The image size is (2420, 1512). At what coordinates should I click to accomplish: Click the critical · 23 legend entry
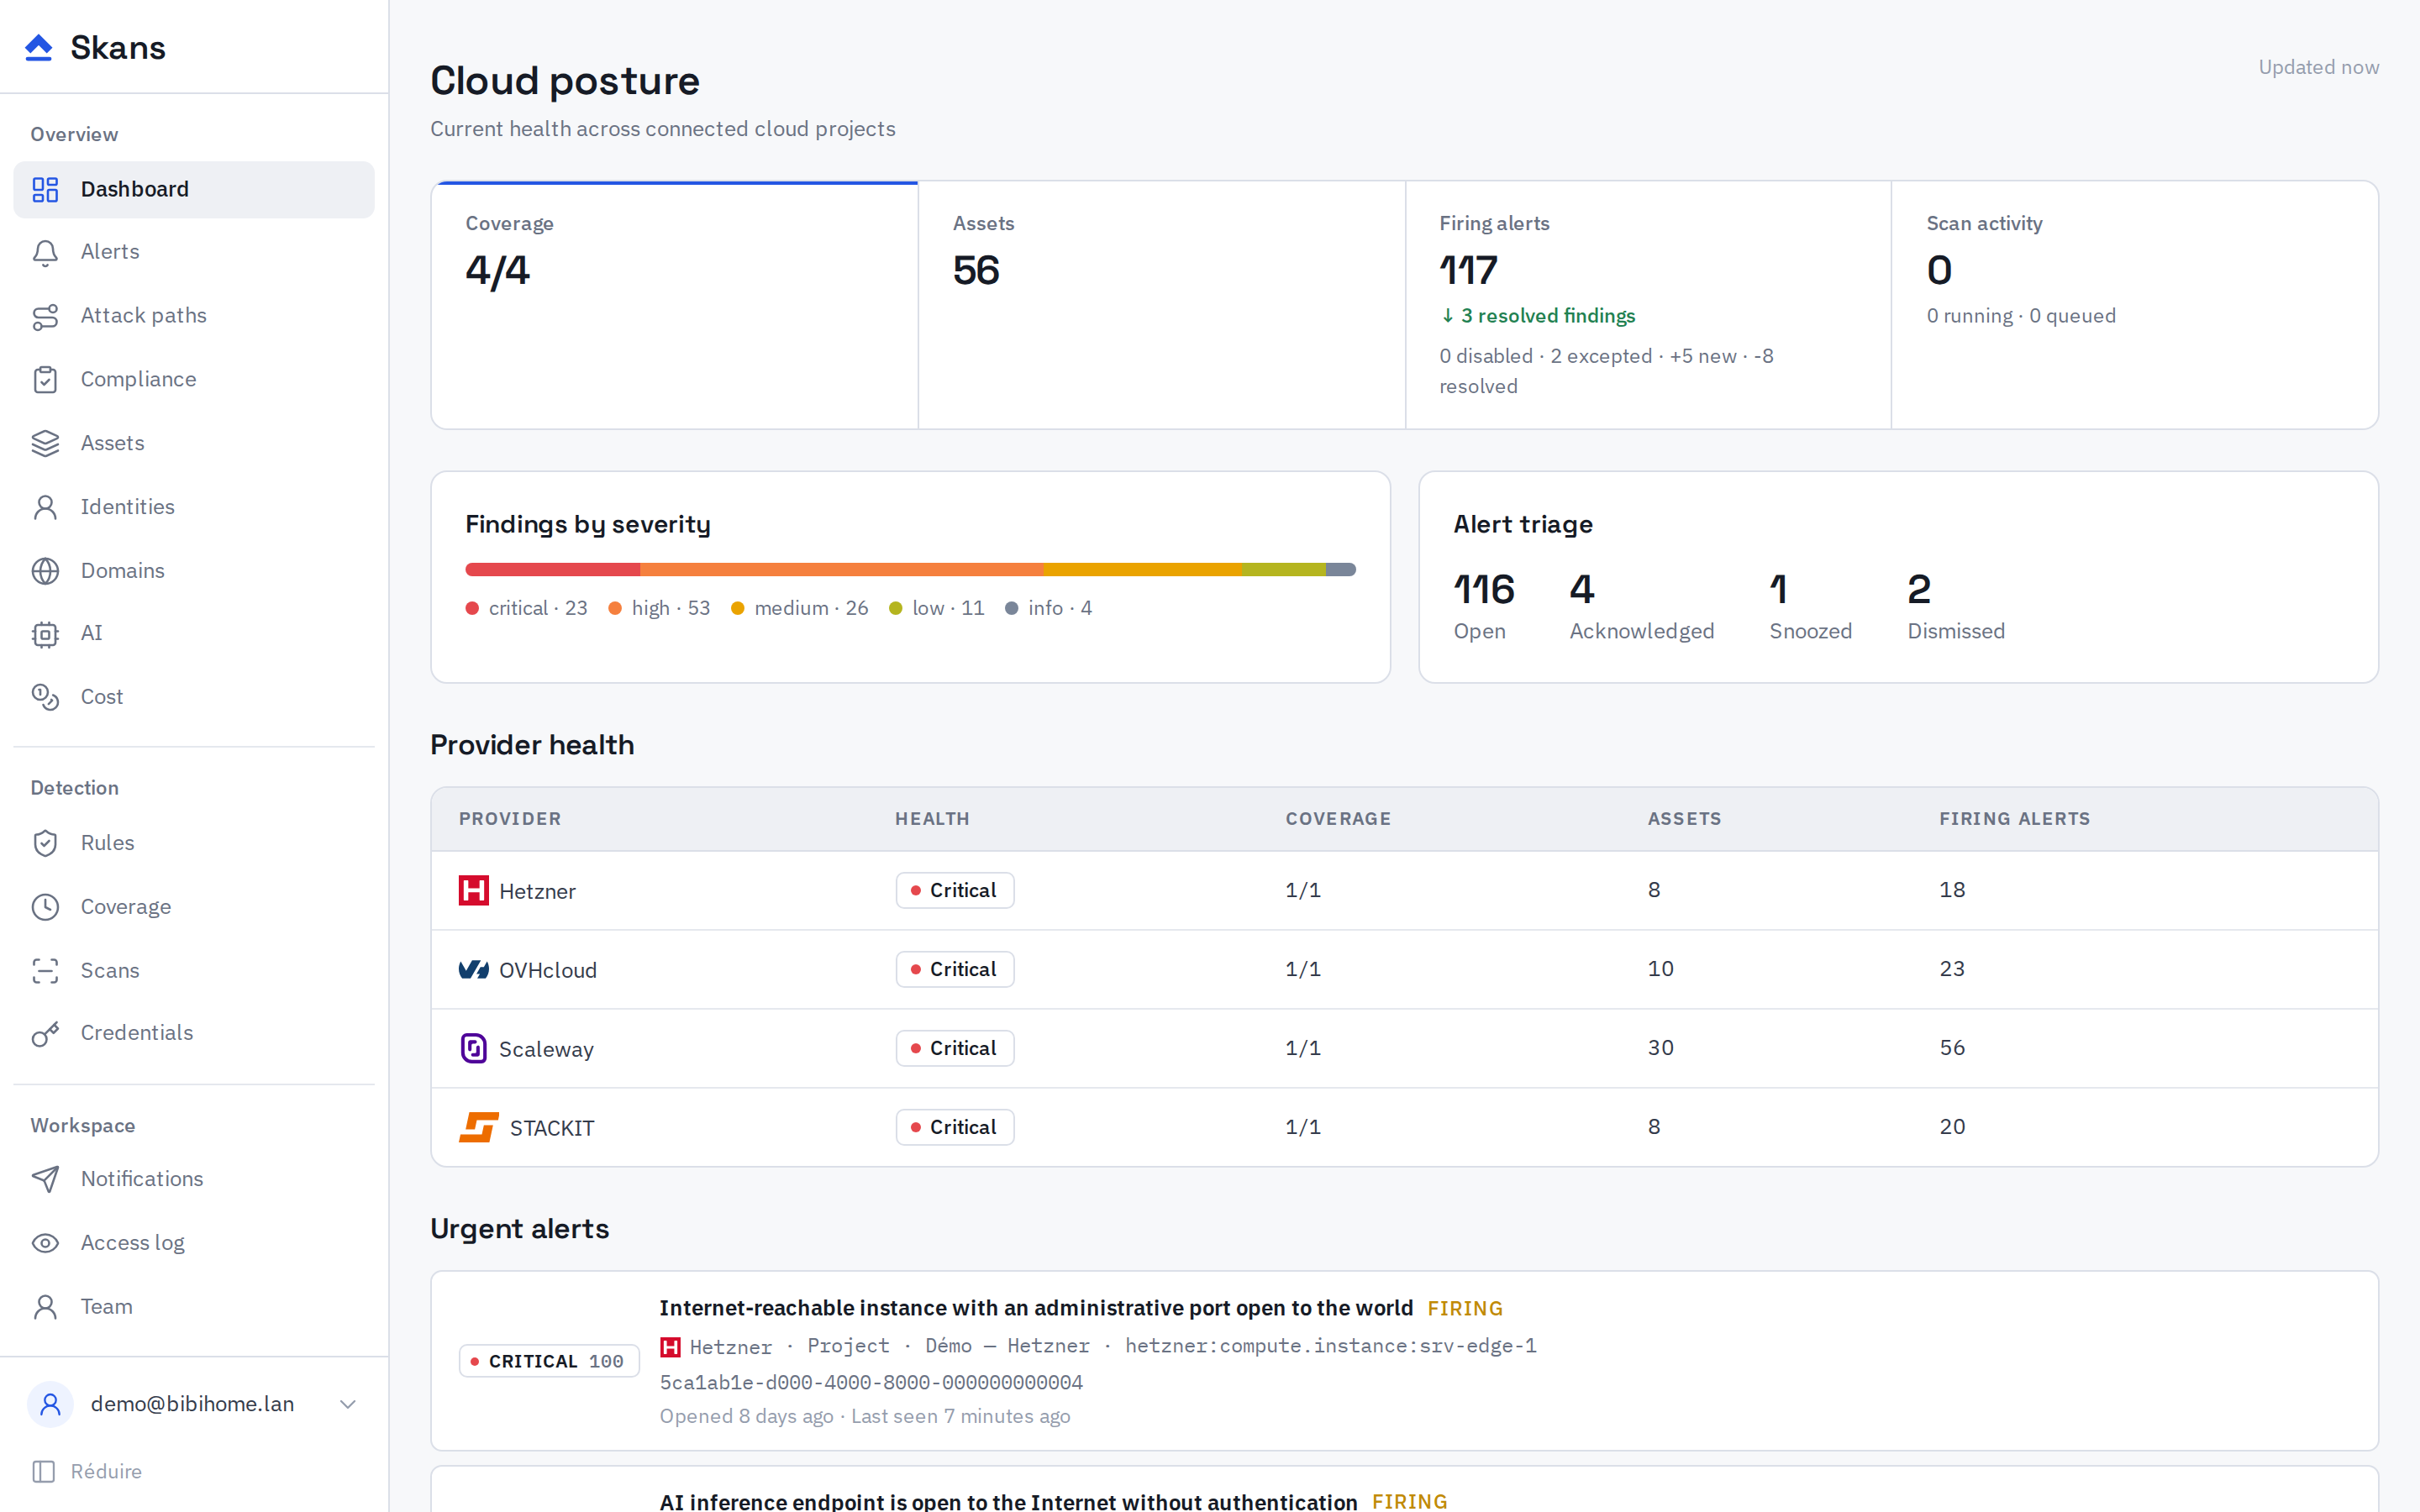(x=527, y=608)
